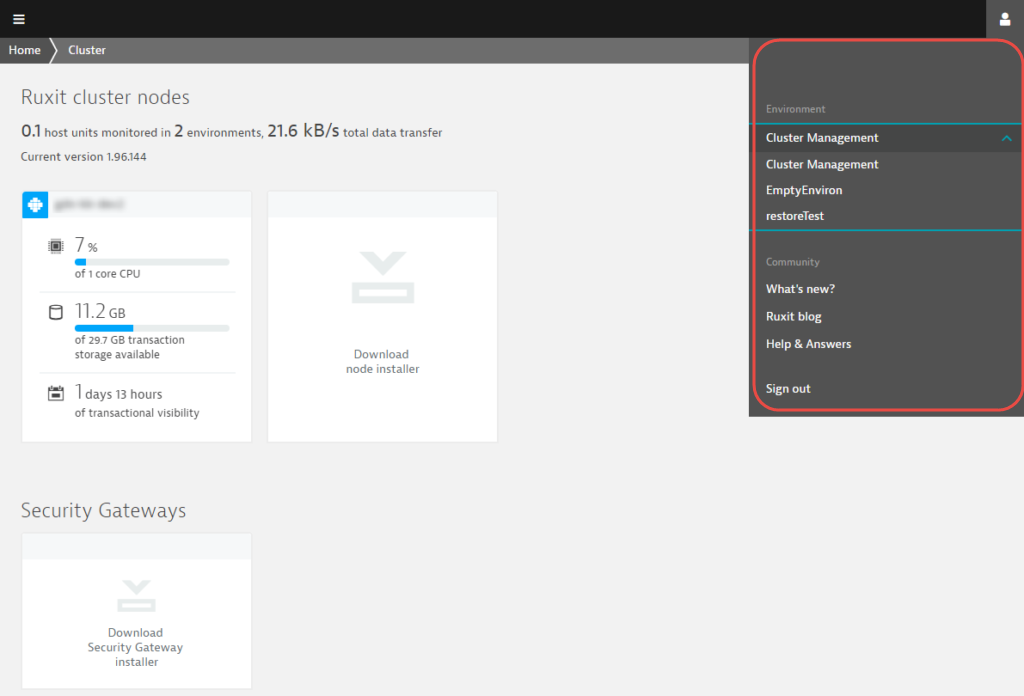
Task: Click the Community section label
Action: click(x=793, y=262)
